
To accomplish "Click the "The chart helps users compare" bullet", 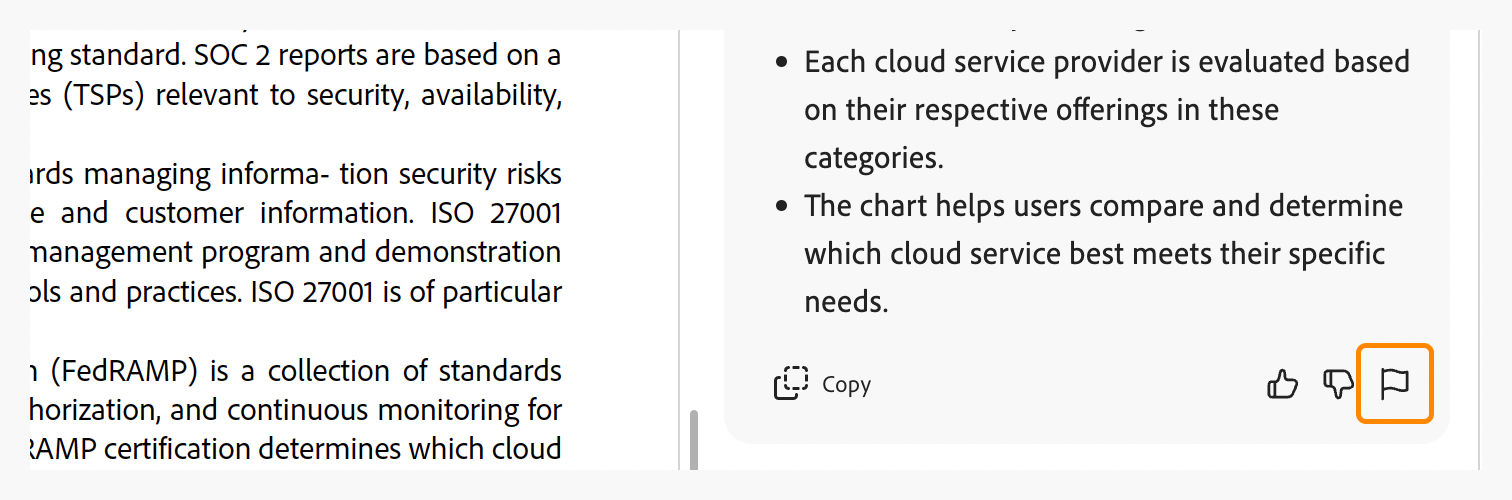I will click(x=1000, y=207).
